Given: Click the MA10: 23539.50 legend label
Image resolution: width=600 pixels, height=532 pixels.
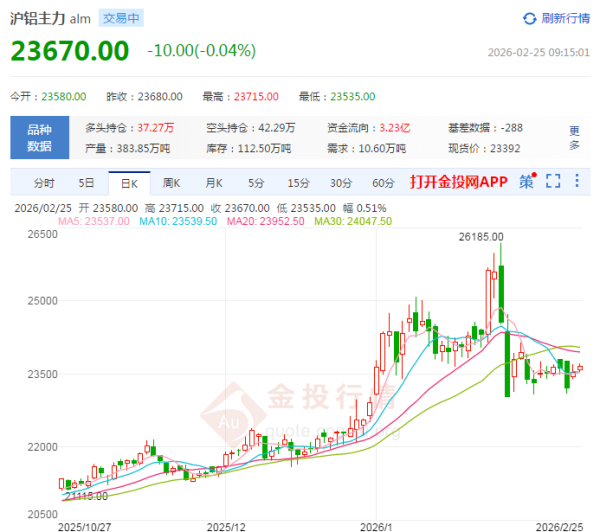Looking at the screenshot, I should coord(178,221).
